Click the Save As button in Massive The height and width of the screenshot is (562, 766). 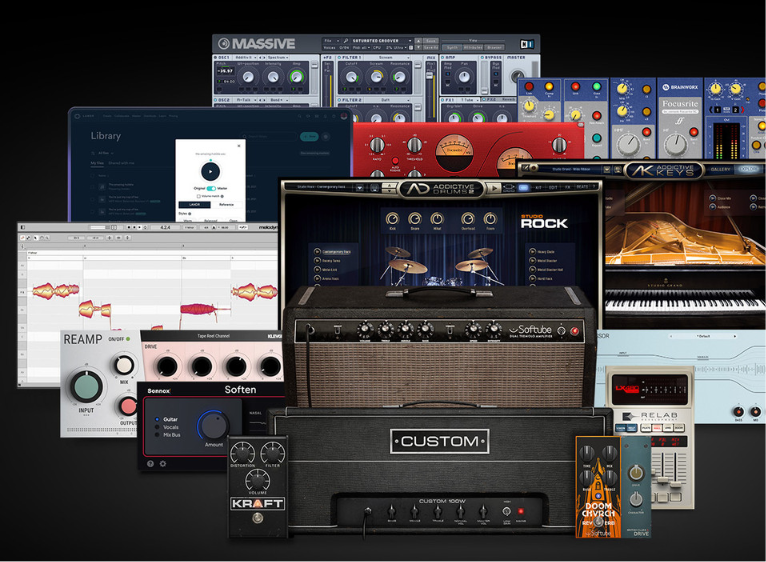431,47
